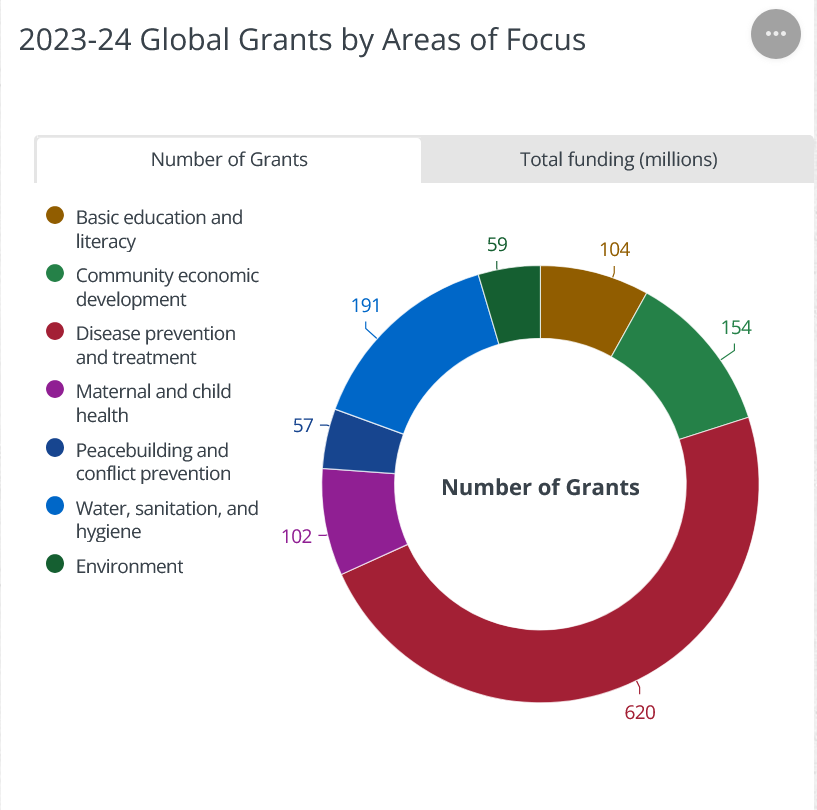817x810 pixels.
Task: Hide Environment series via legend text
Action: [130, 566]
